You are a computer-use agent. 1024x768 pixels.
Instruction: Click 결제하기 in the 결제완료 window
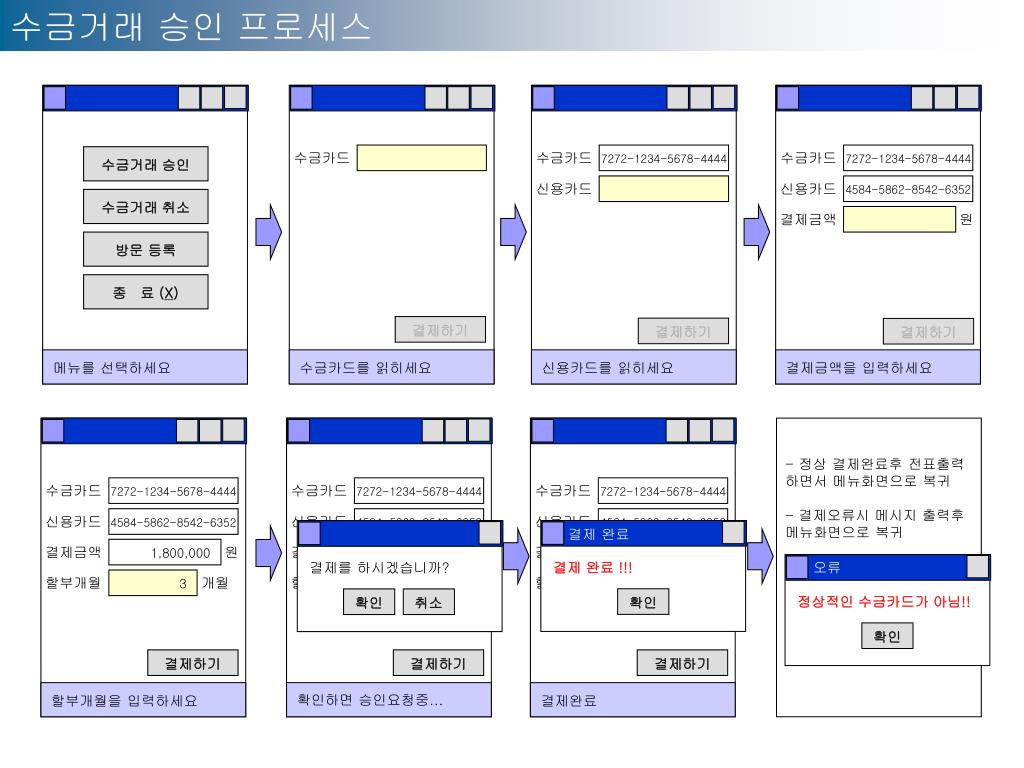[682, 663]
